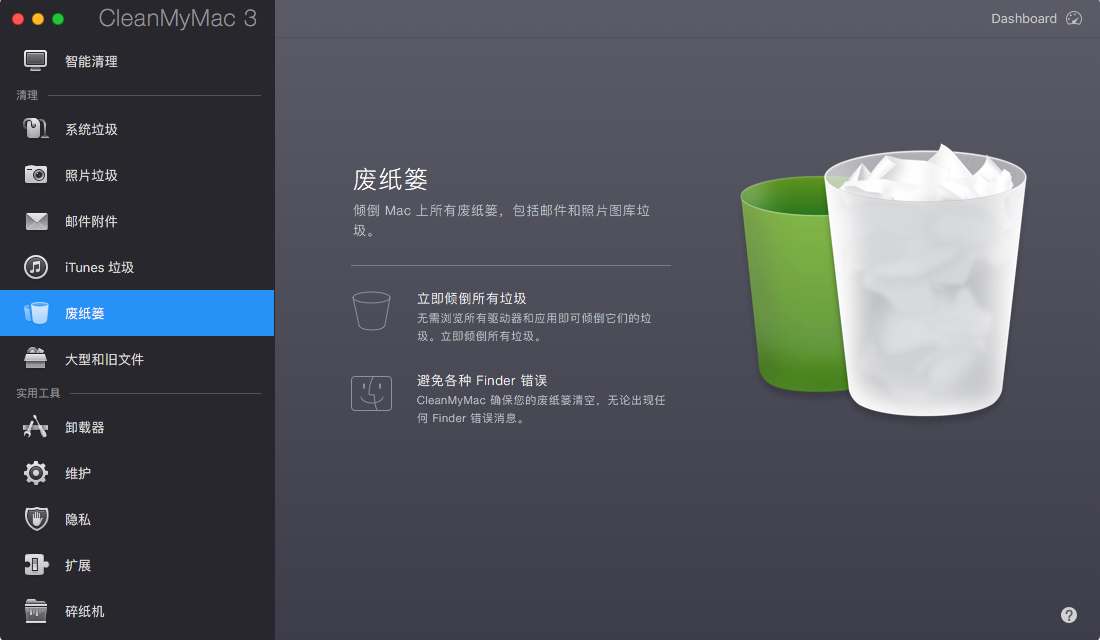The height and width of the screenshot is (640, 1100).
Task: Click the Mail Attachments envelope icon
Action: point(36,221)
